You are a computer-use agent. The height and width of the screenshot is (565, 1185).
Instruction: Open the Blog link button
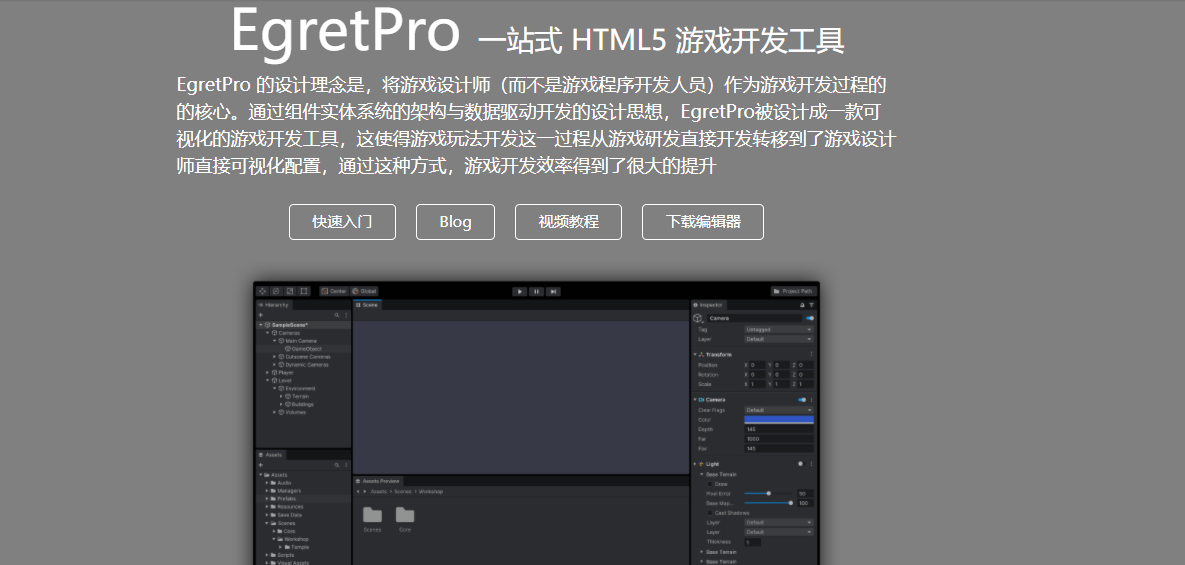click(456, 222)
